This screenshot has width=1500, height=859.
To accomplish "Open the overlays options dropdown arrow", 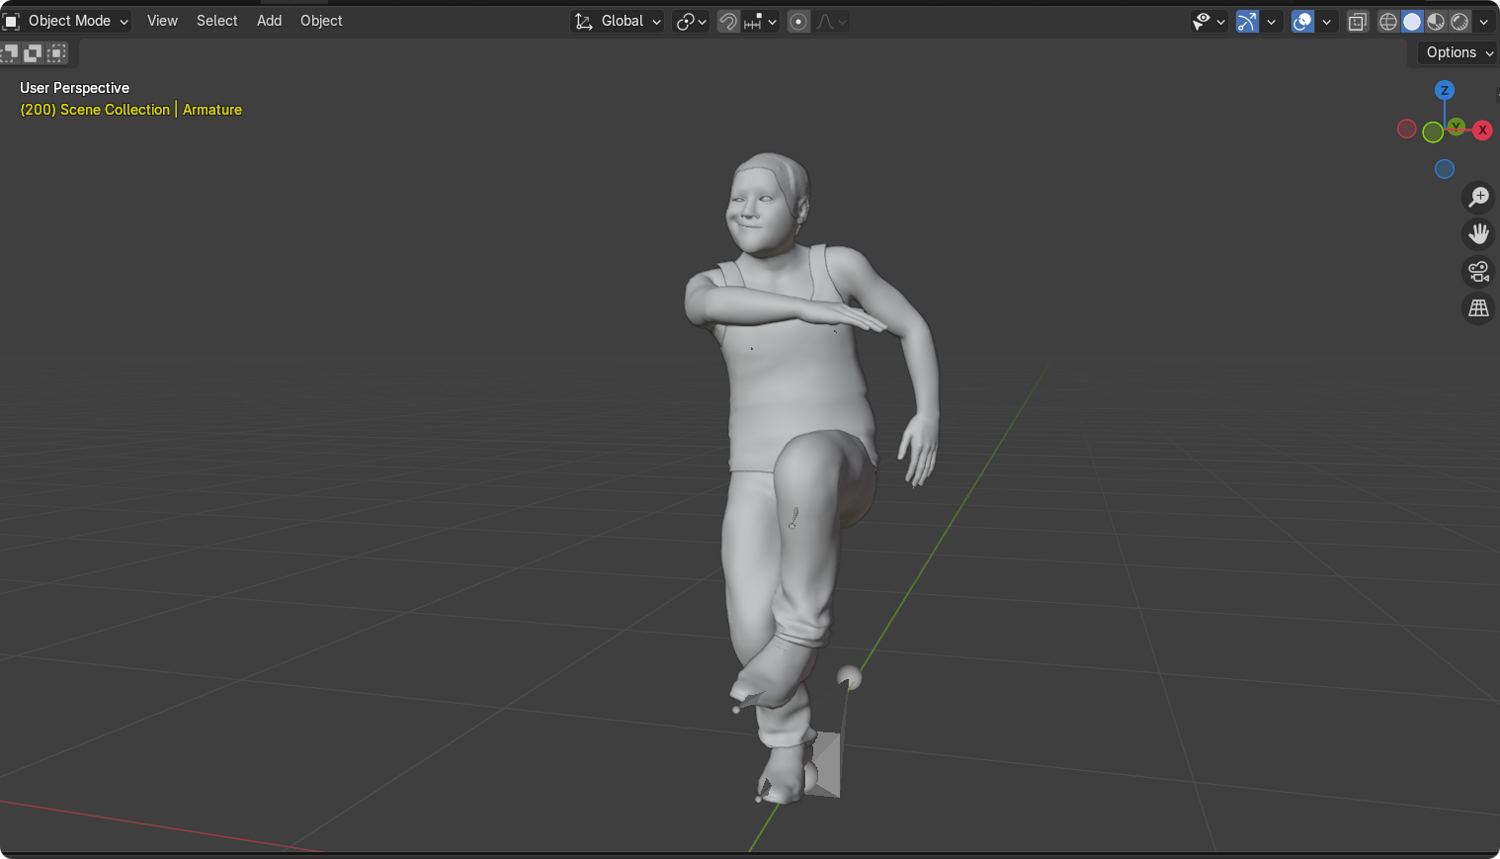I will [x=1326, y=21].
